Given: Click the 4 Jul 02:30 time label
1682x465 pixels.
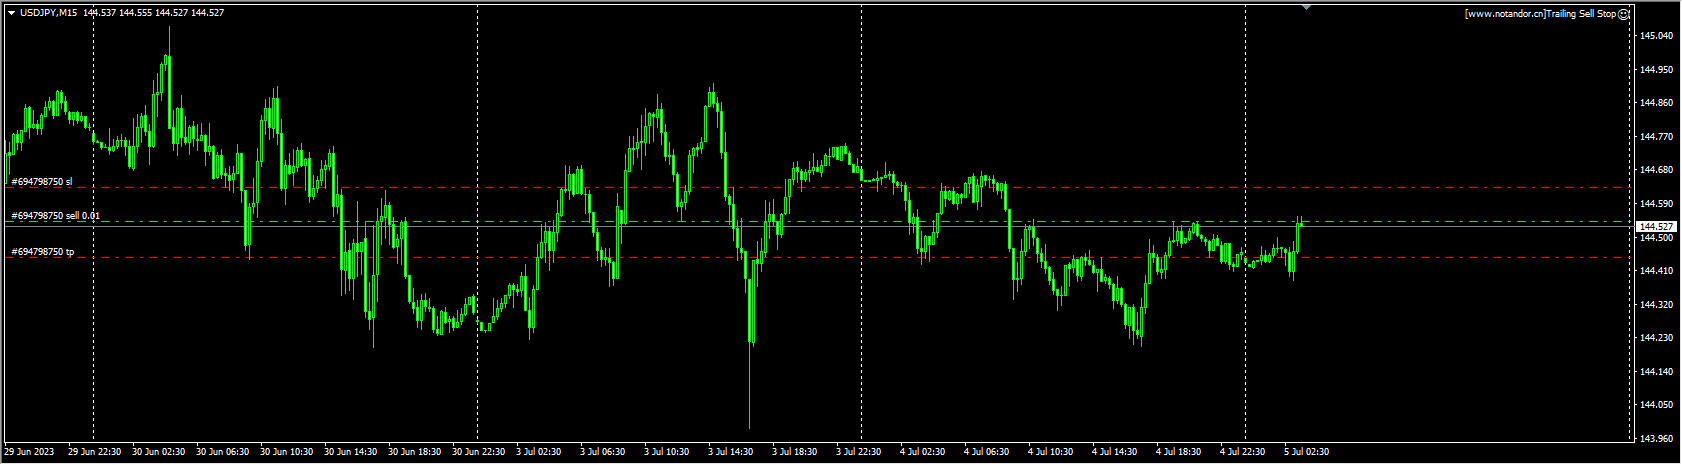Looking at the screenshot, I should (924, 452).
